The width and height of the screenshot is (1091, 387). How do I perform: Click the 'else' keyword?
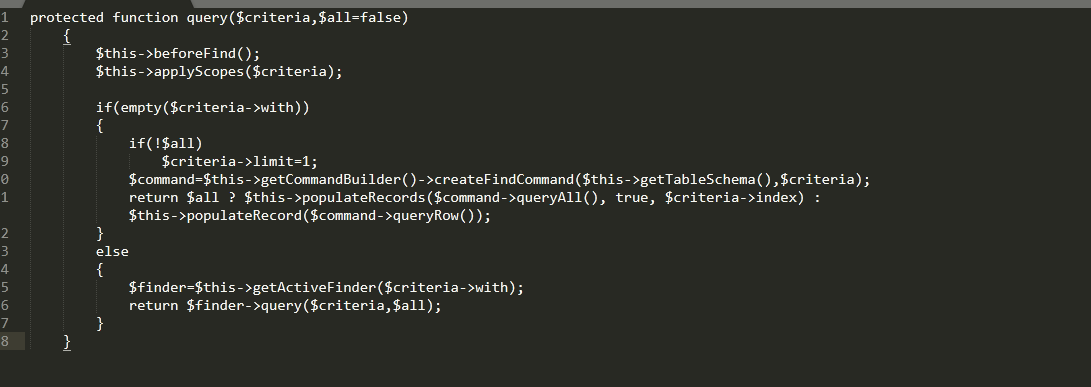click(112, 251)
